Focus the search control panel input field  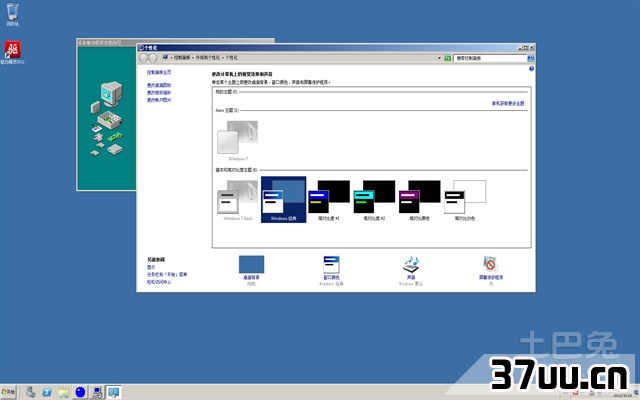tap(490, 58)
